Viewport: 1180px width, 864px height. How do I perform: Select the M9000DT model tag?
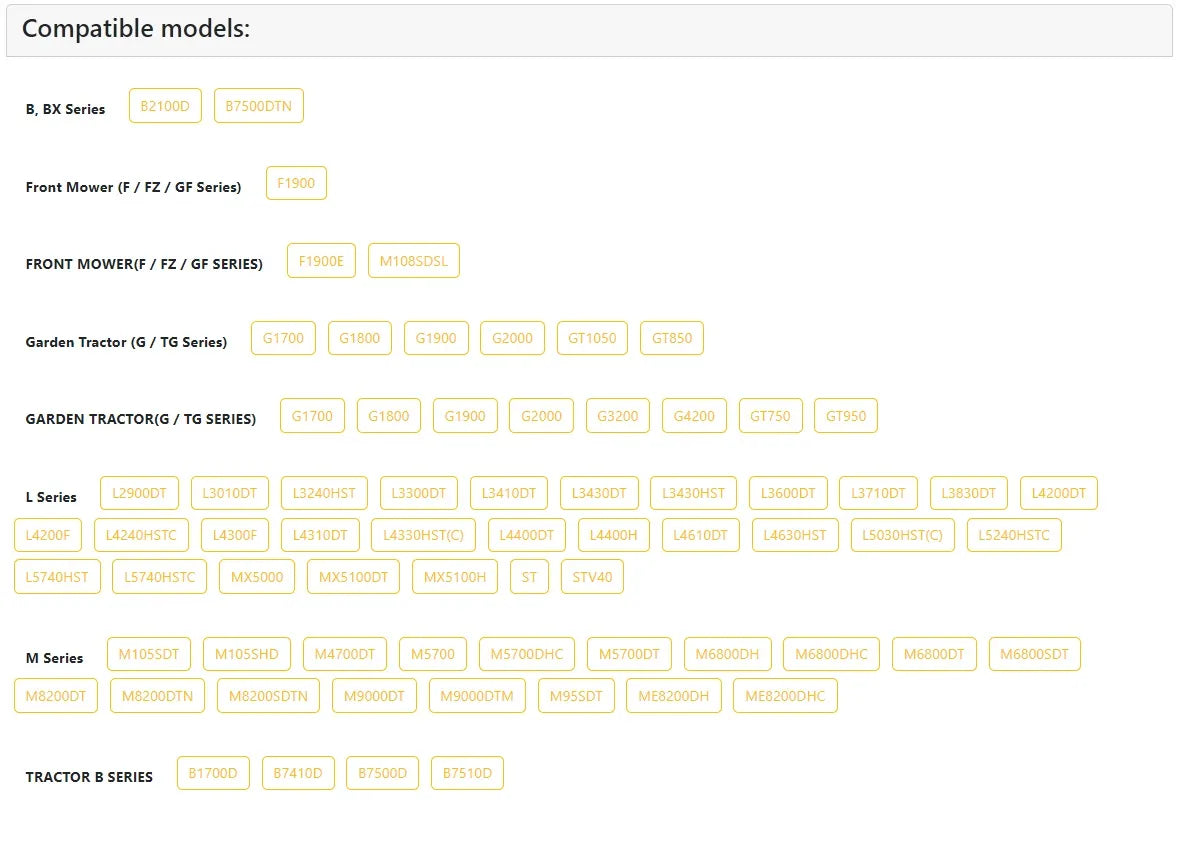[x=374, y=696]
